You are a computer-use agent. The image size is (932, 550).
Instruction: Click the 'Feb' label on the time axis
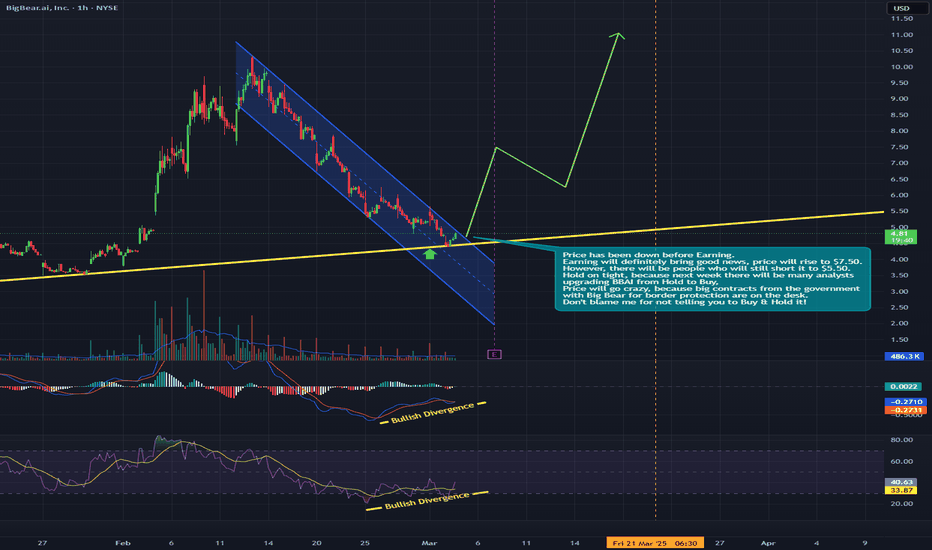tap(123, 543)
